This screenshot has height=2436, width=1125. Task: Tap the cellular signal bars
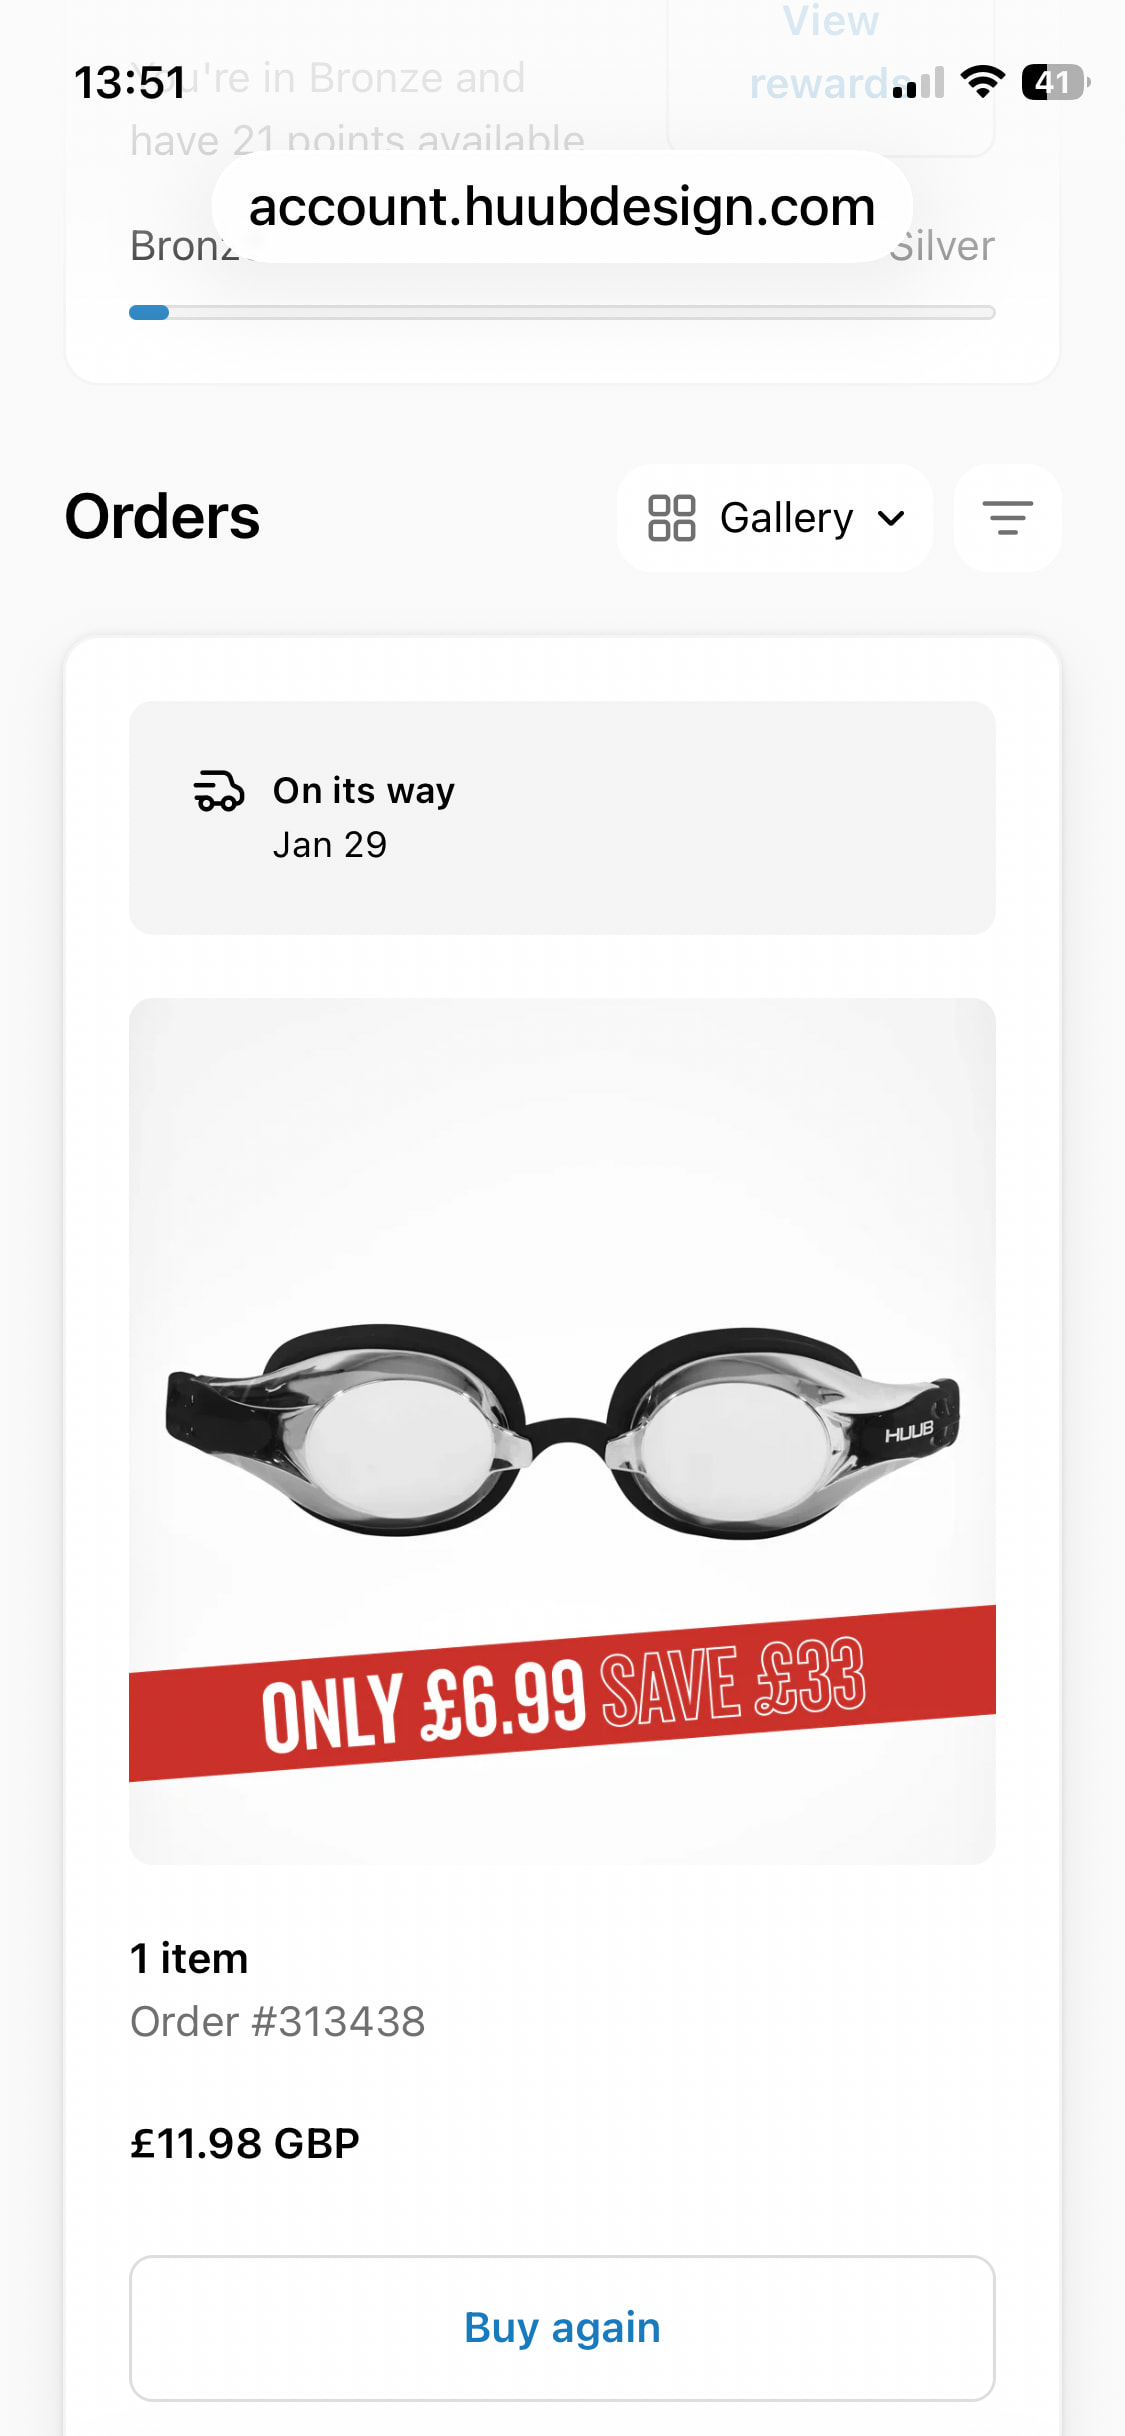click(x=919, y=83)
